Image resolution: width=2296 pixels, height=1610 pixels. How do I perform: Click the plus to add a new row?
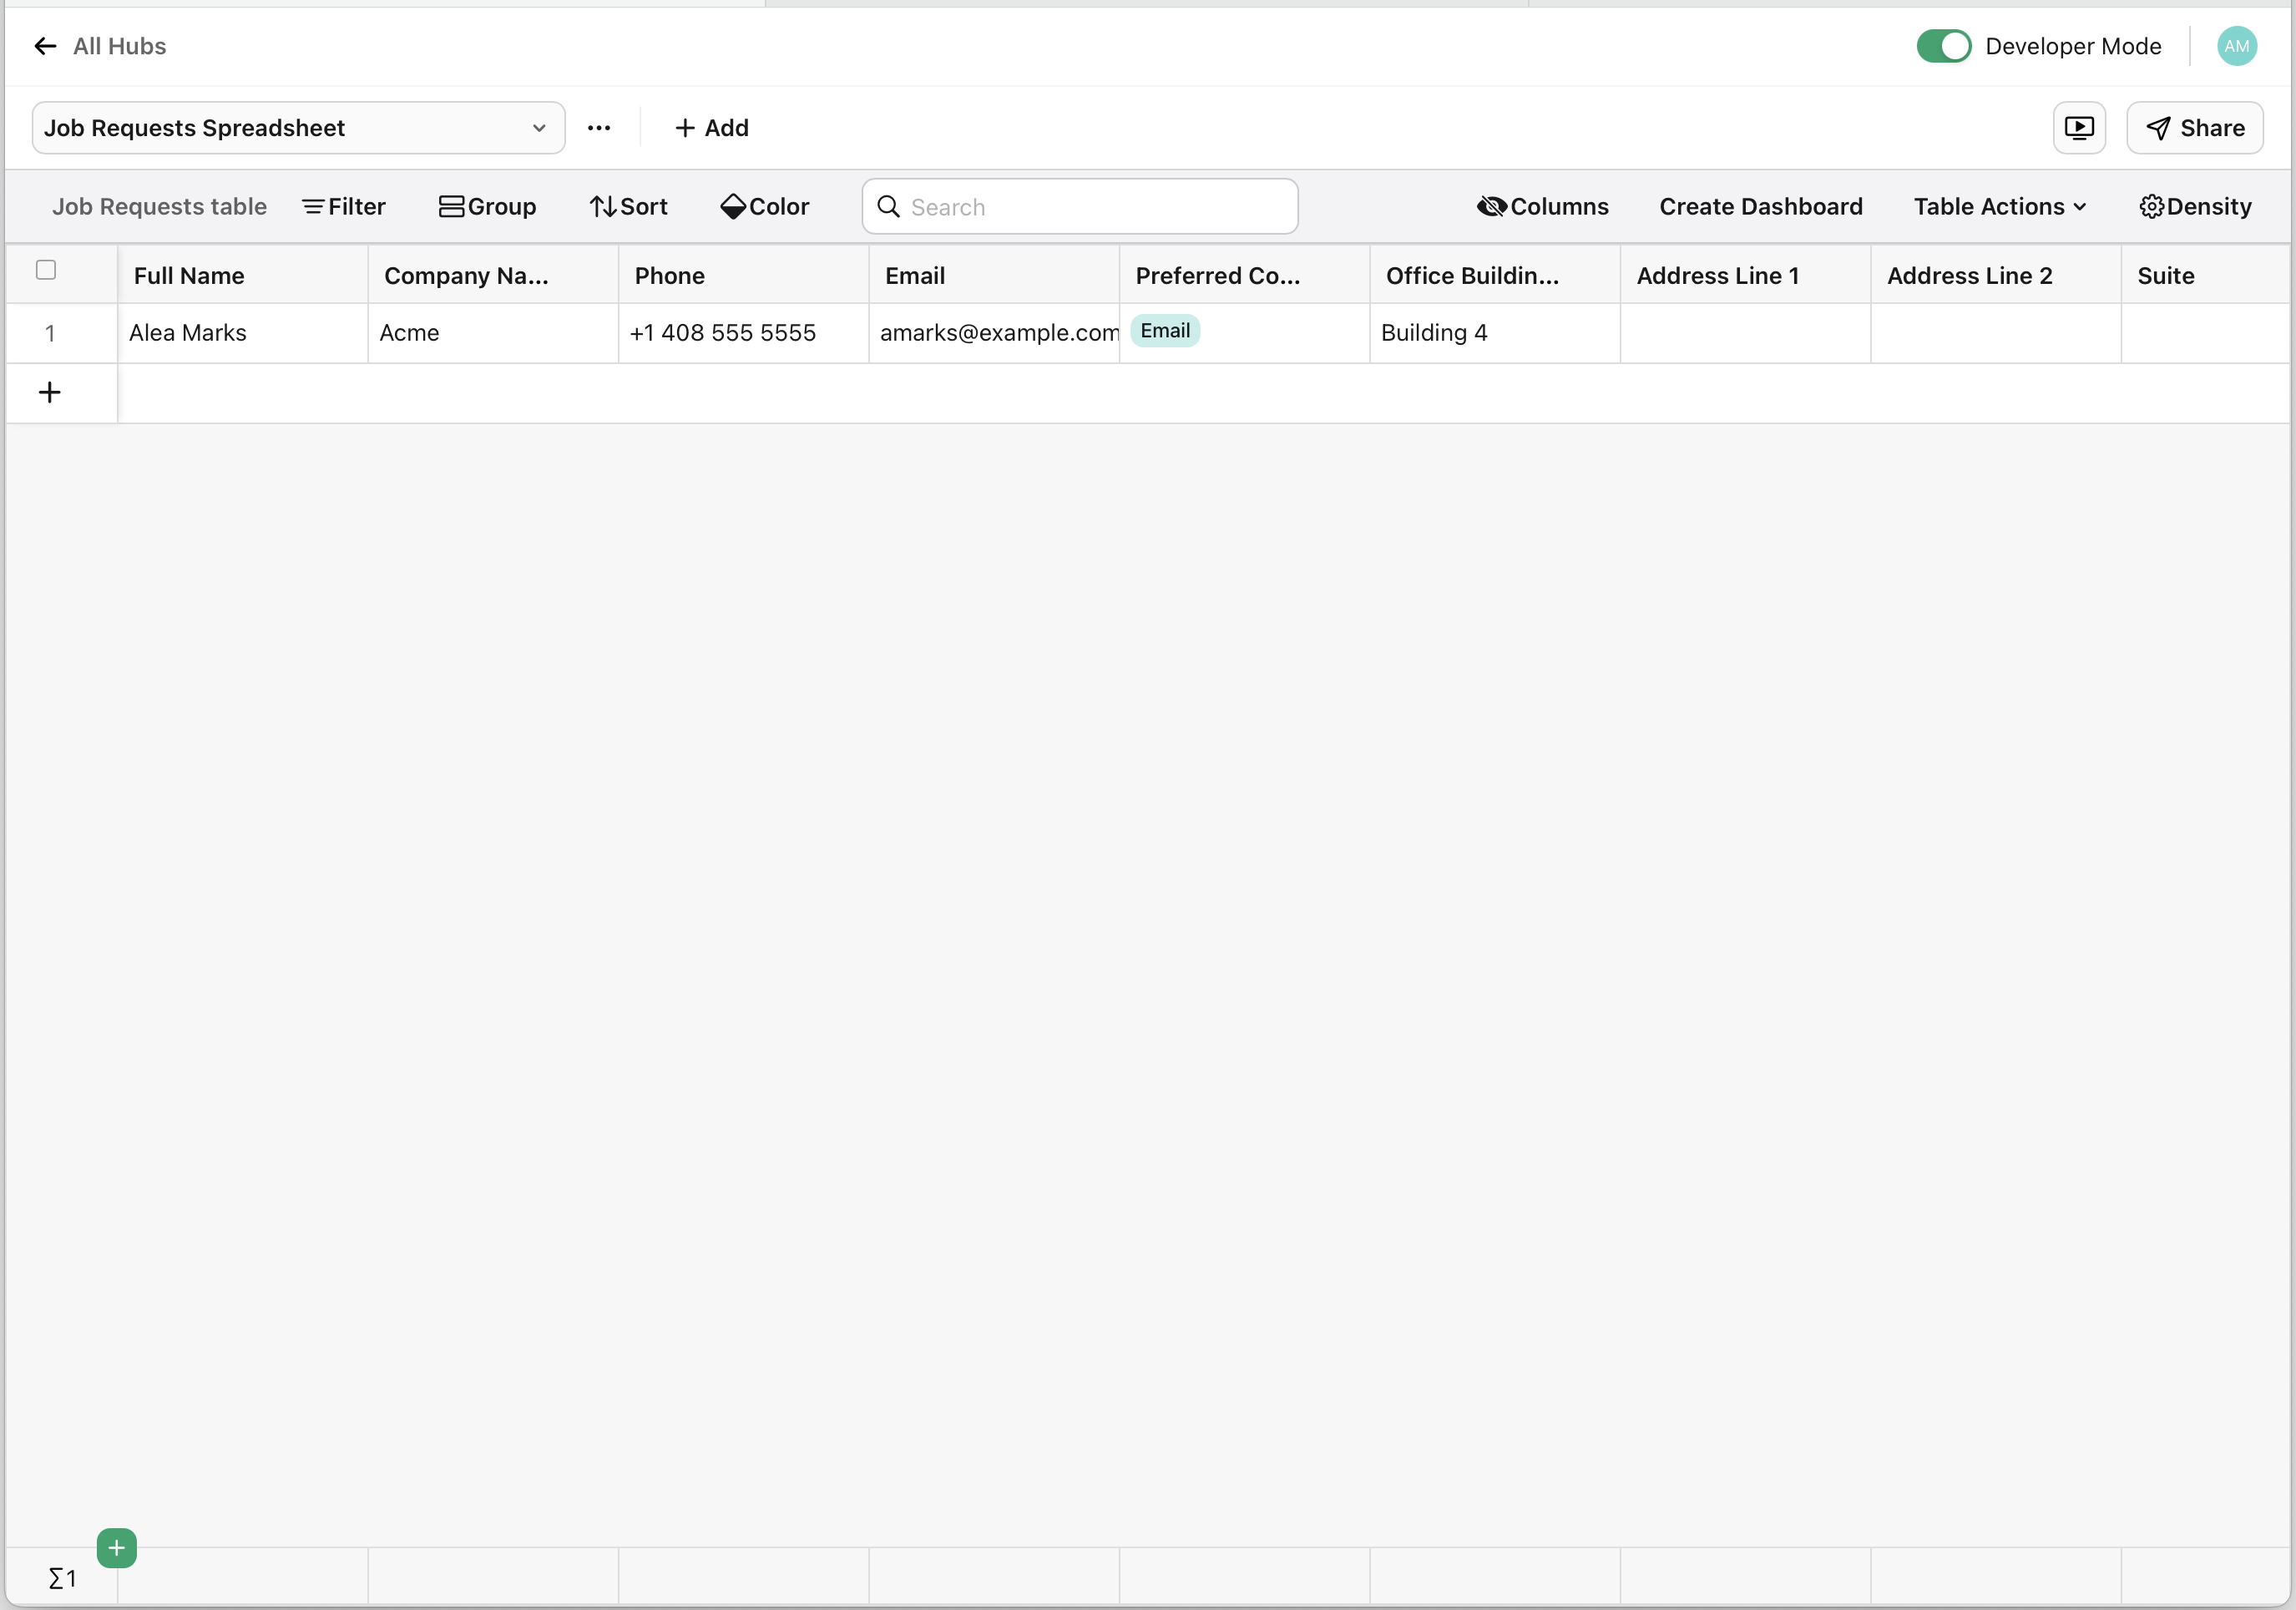click(49, 392)
